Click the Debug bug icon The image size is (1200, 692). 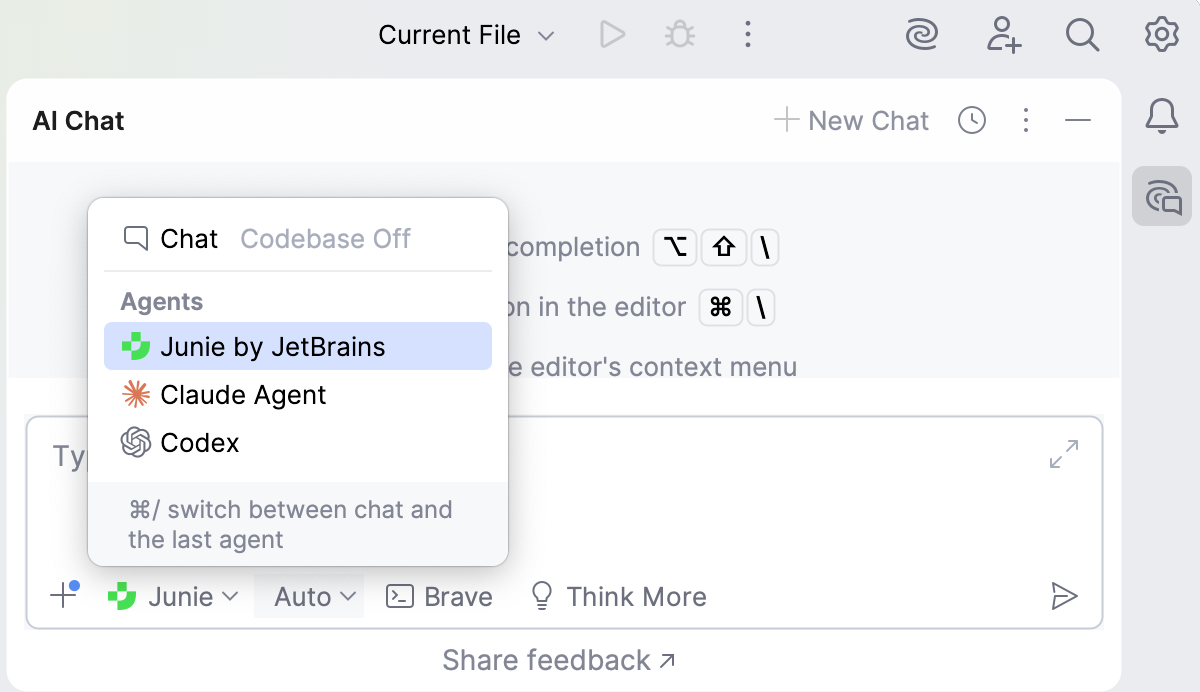tap(680, 36)
